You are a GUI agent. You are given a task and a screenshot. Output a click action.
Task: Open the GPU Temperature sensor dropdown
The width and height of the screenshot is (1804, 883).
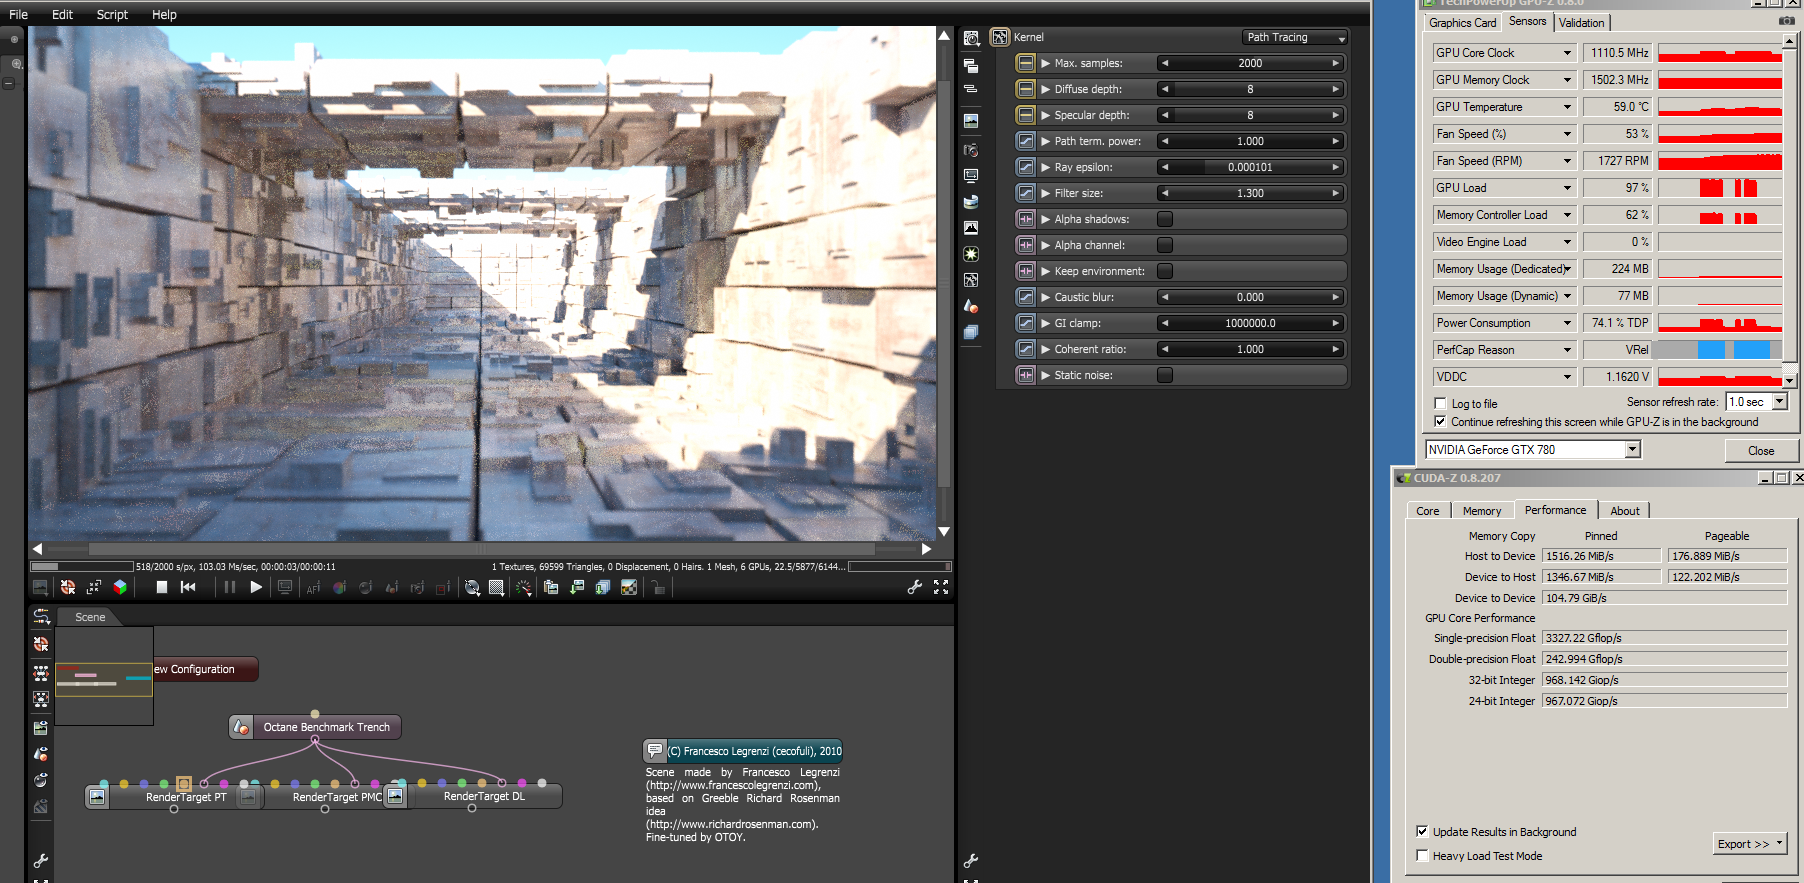tap(1567, 107)
